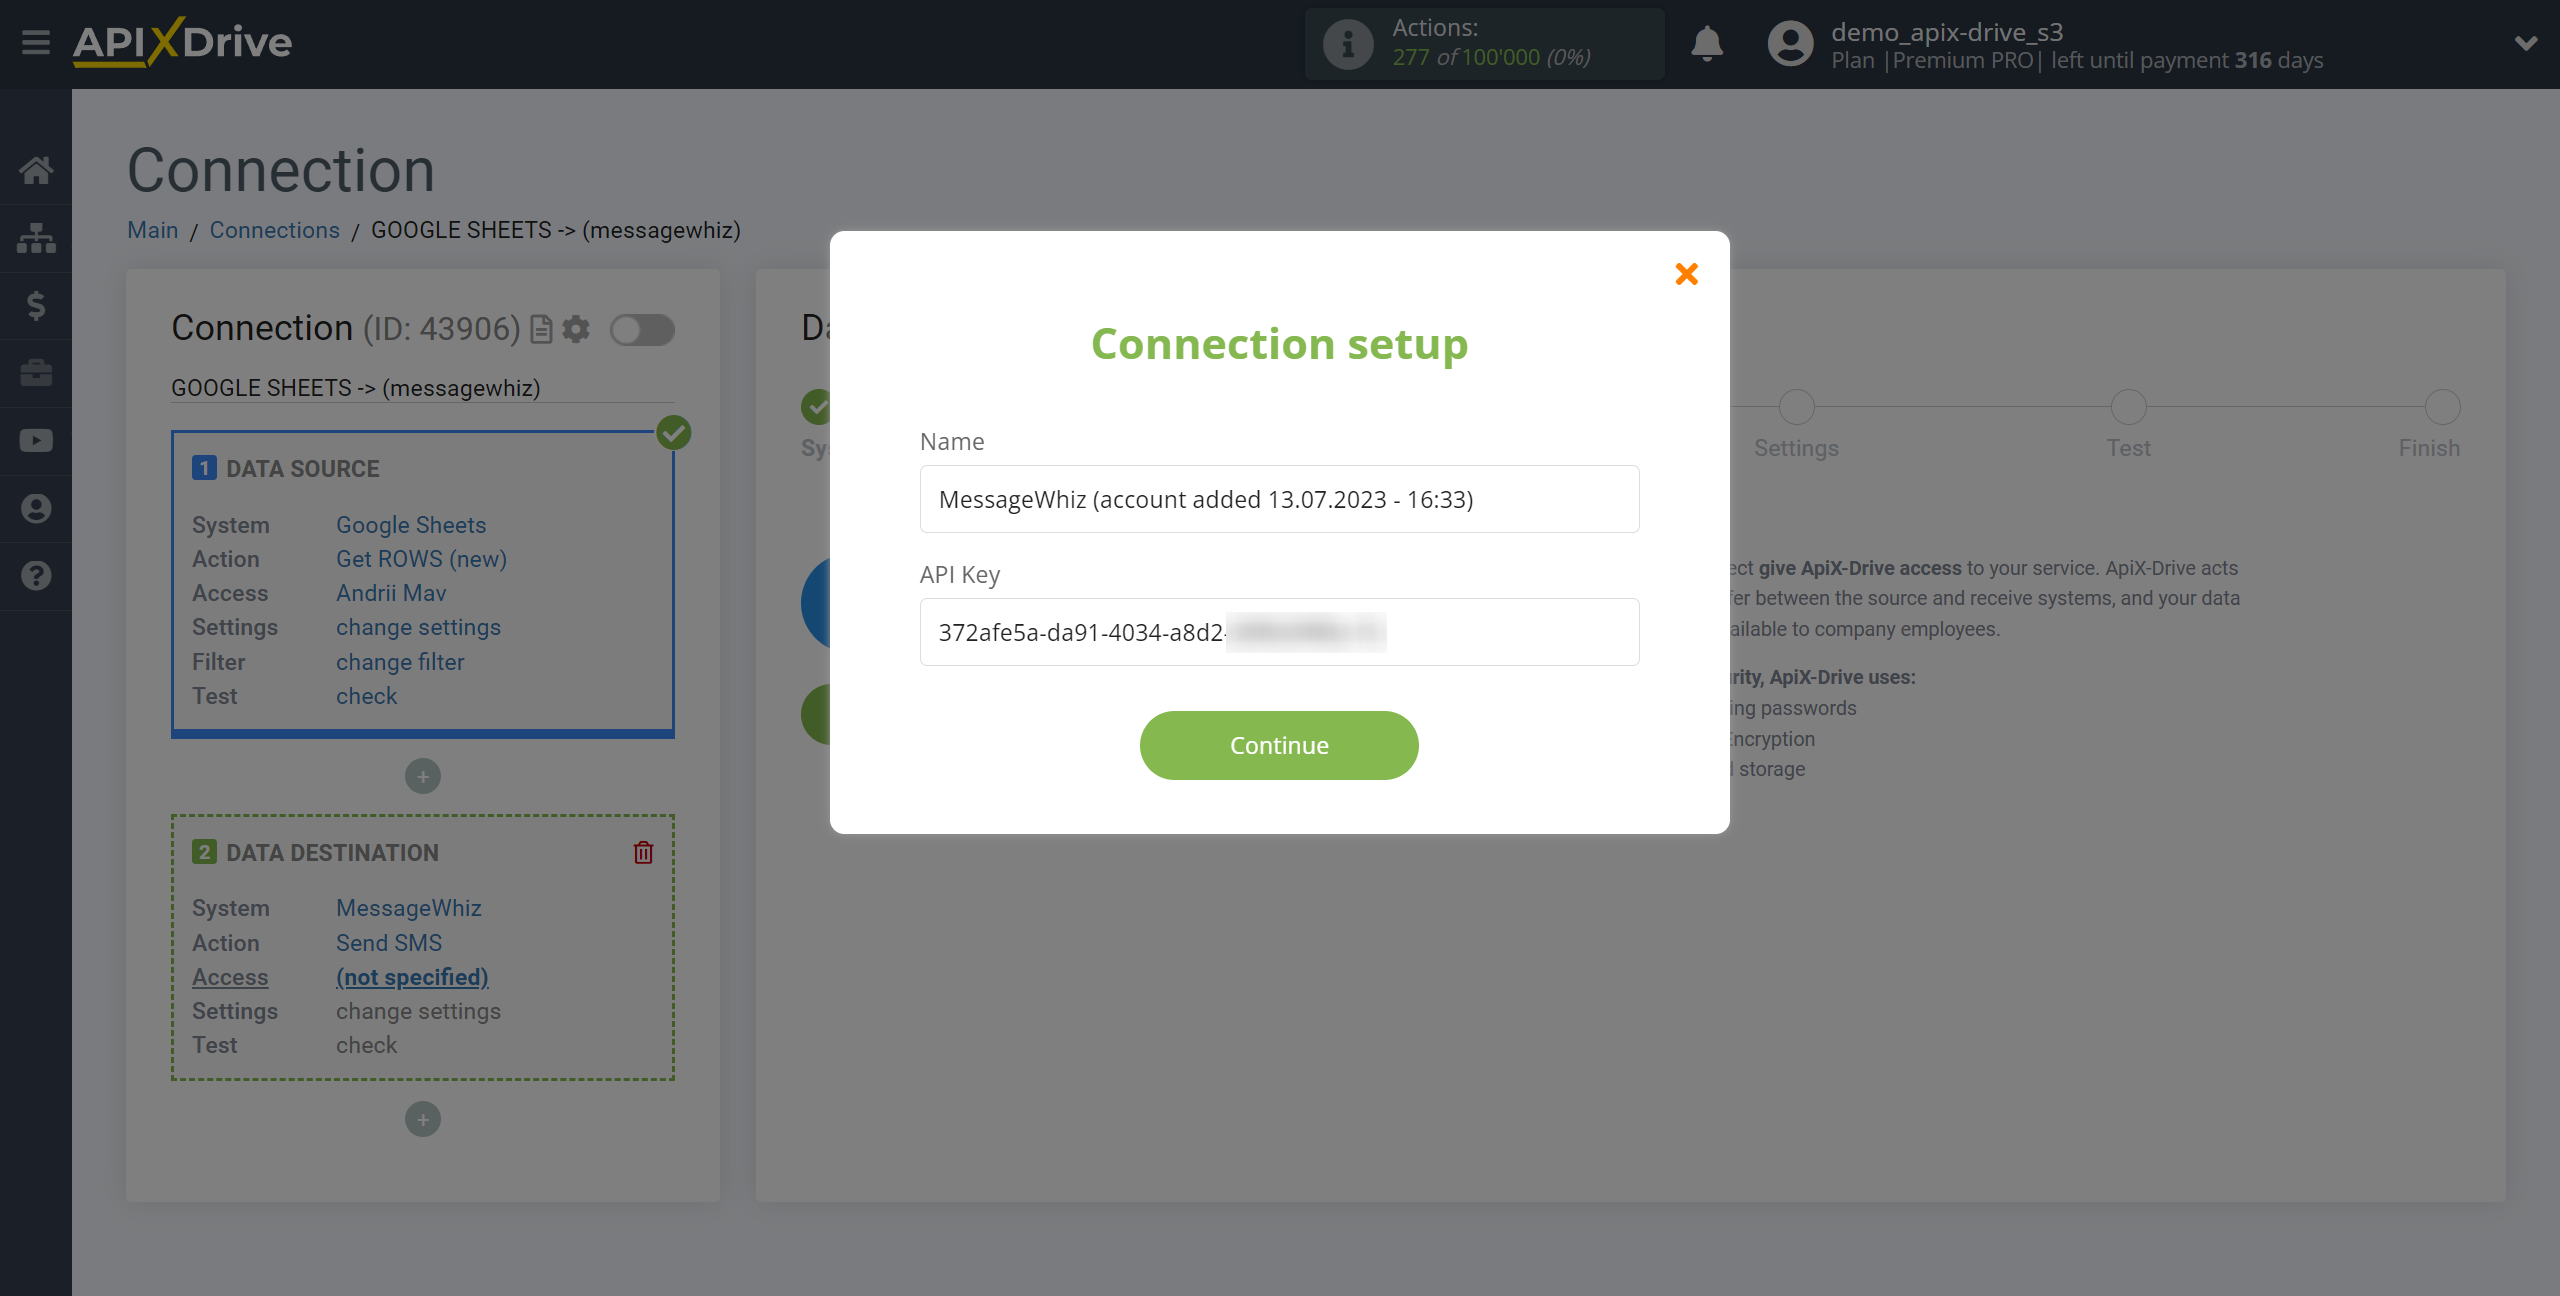The width and height of the screenshot is (2560, 1296).
Task: Click the delete DATA DESTINATION trash icon
Action: tap(645, 853)
